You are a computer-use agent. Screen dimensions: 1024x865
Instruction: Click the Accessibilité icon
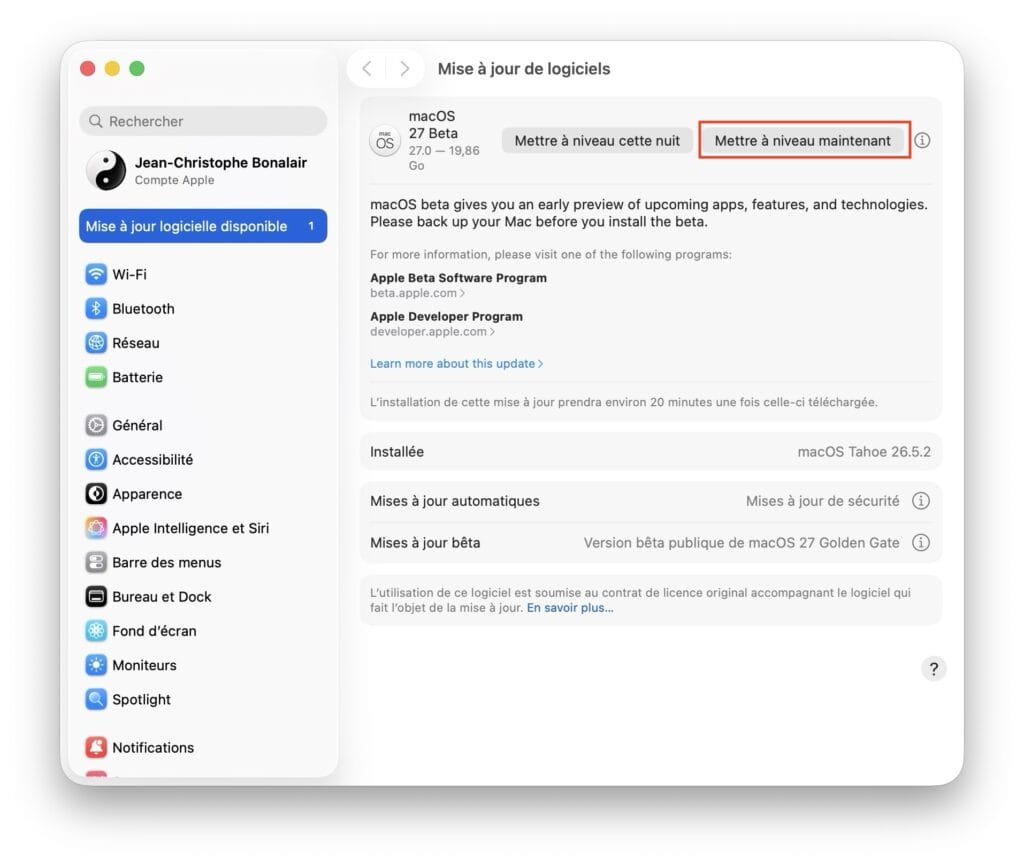(96, 460)
